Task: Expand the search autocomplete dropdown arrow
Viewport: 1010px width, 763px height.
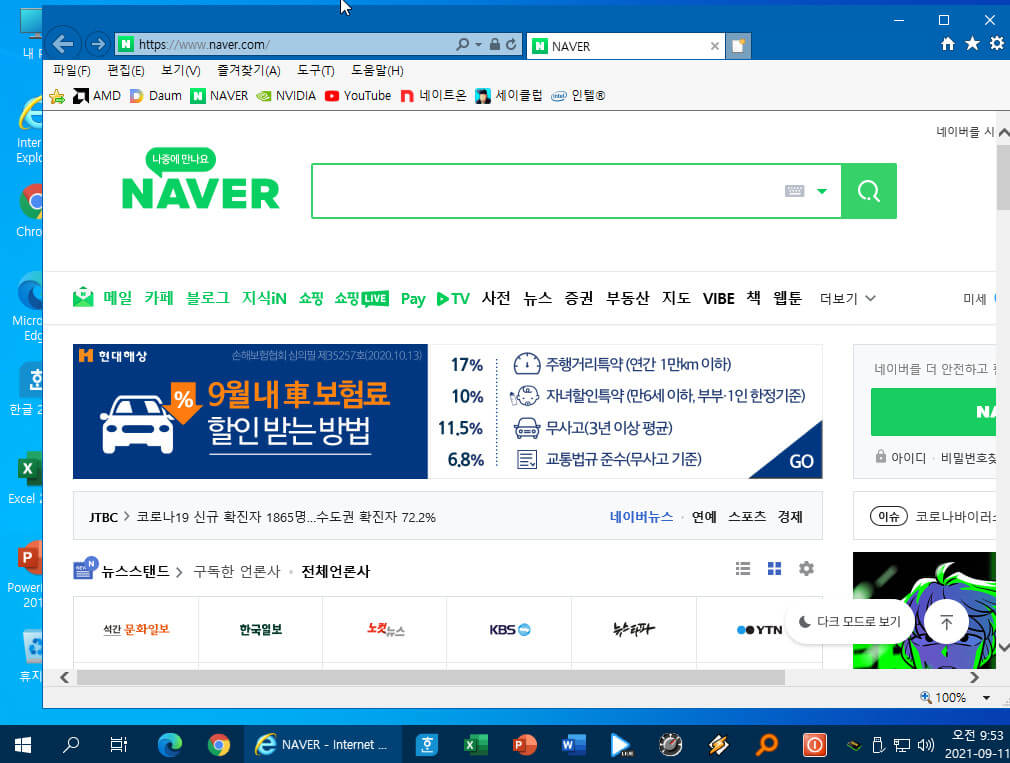Action: click(x=822, y=191)
